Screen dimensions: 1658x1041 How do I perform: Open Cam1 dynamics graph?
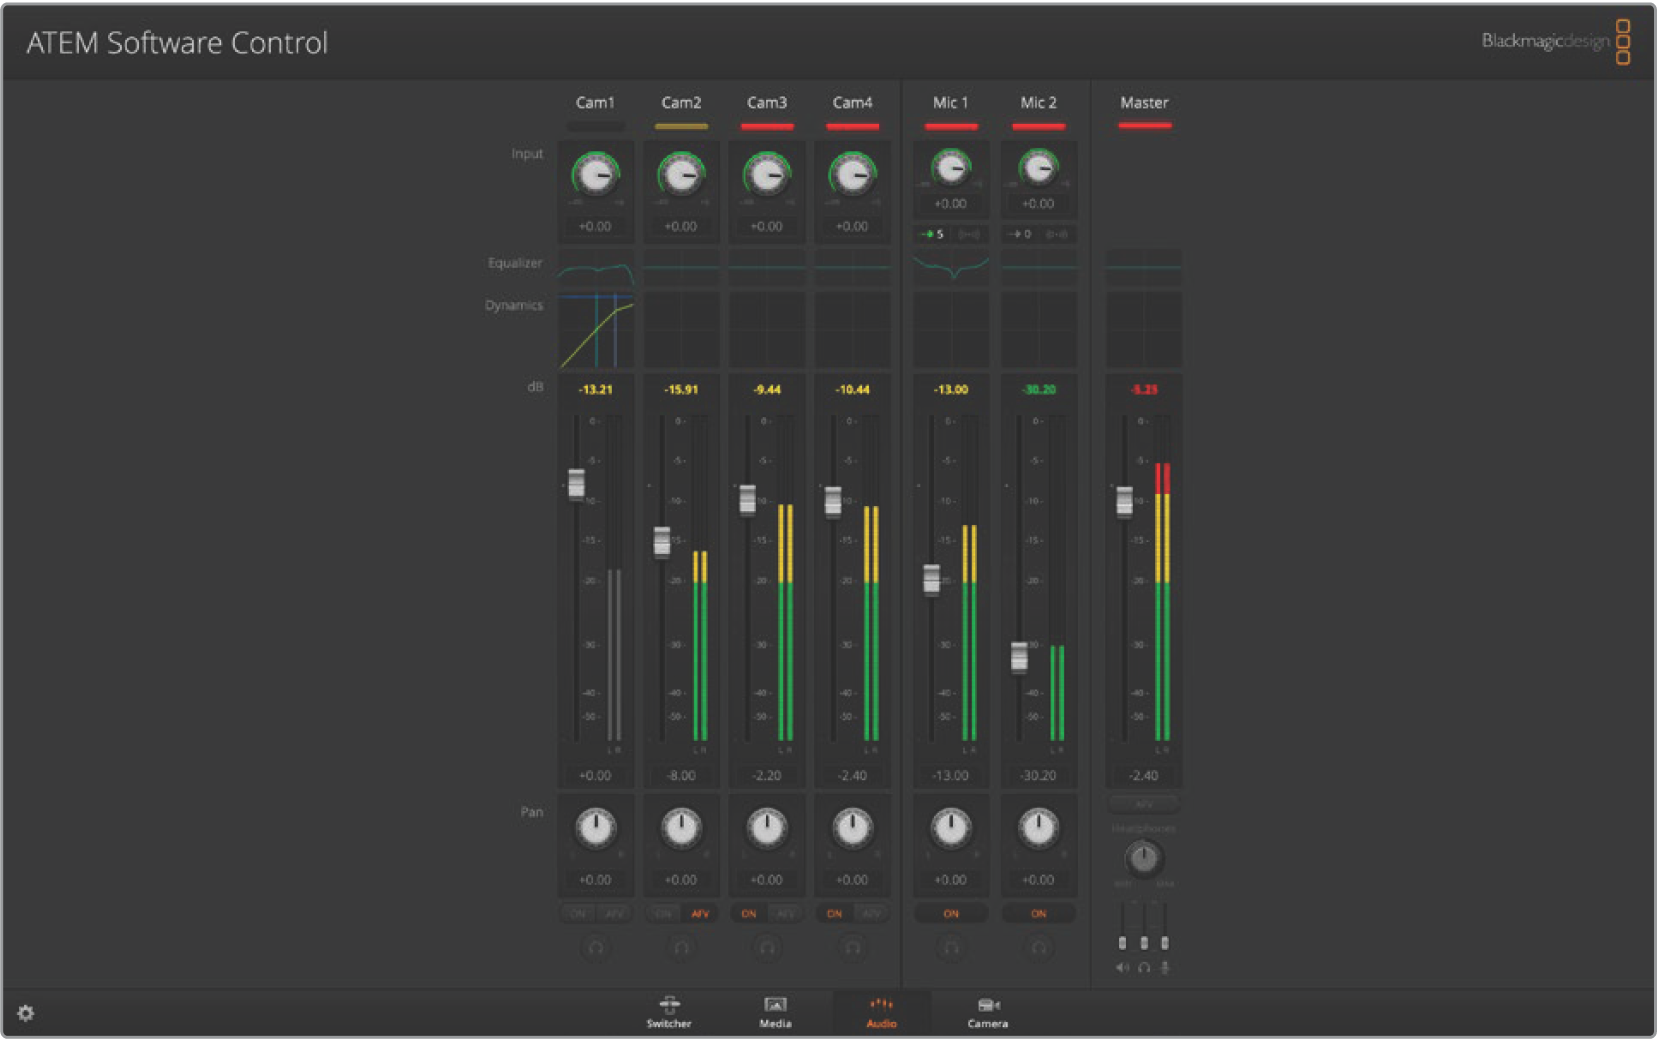(x=596, y=331)
